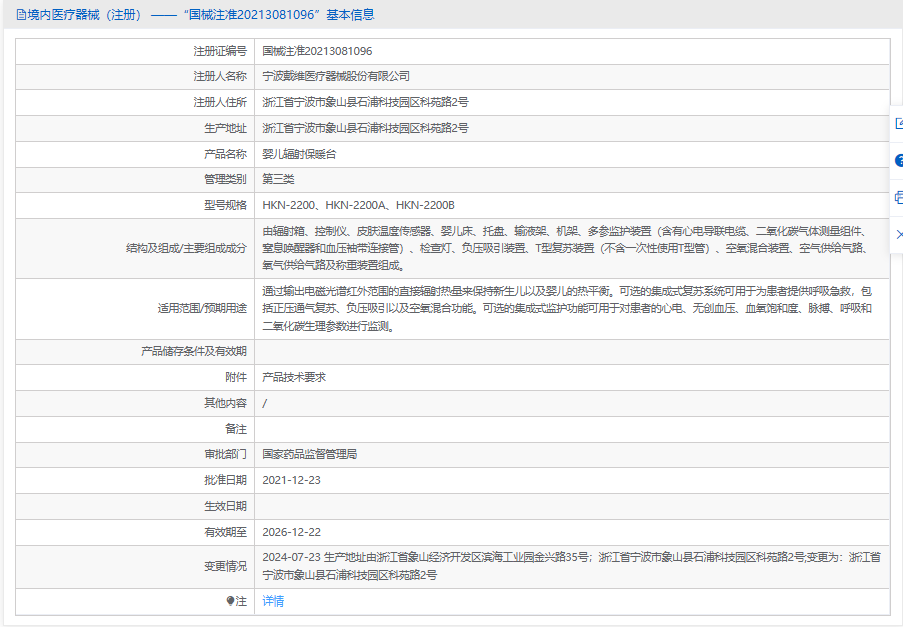Click the 产品技术要求 attachment text
Screen dimensions: 903x627
(294, 377)
